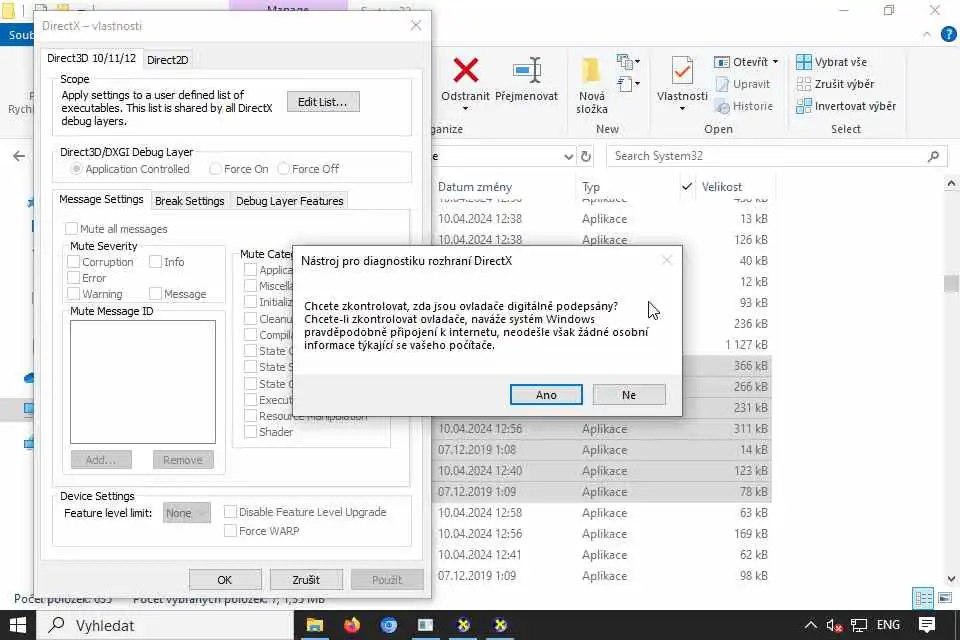Image resolution: width=960 pixels, height=640 pixels.
Task: Expand address bar history dropdown in Explorer
Action: click(568, 156)
